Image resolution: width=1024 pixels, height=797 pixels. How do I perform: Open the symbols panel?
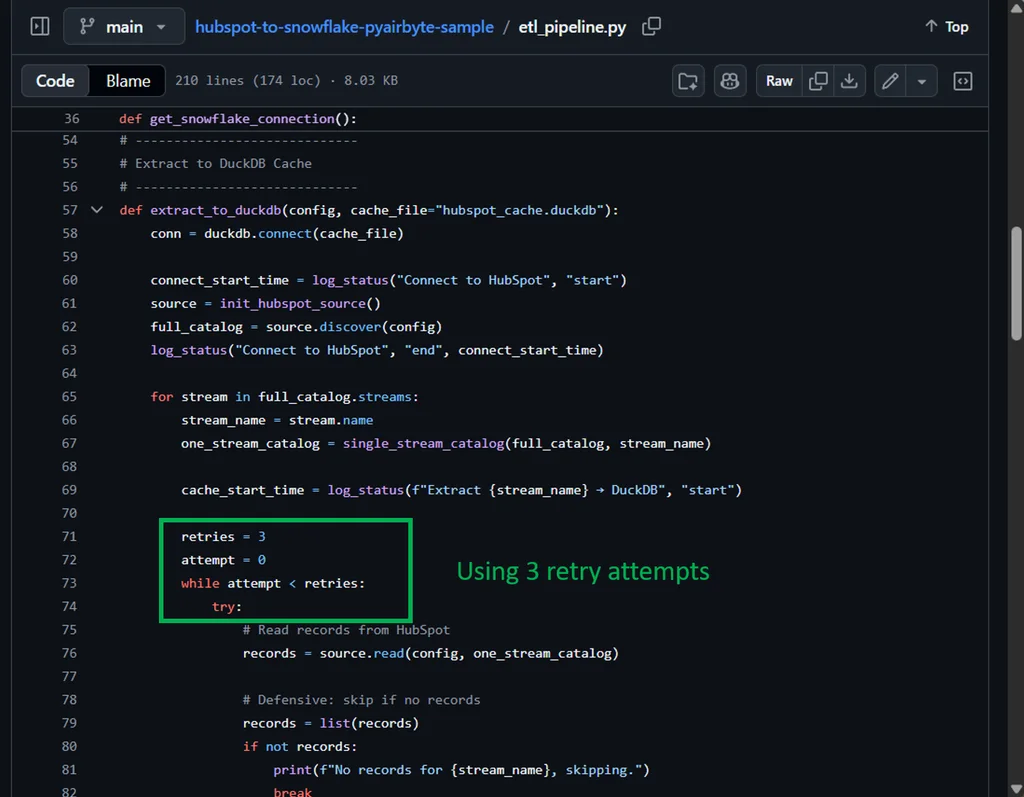963,81
